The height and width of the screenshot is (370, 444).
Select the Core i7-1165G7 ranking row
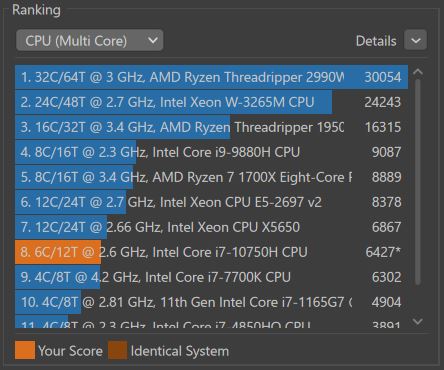[211, 302]
